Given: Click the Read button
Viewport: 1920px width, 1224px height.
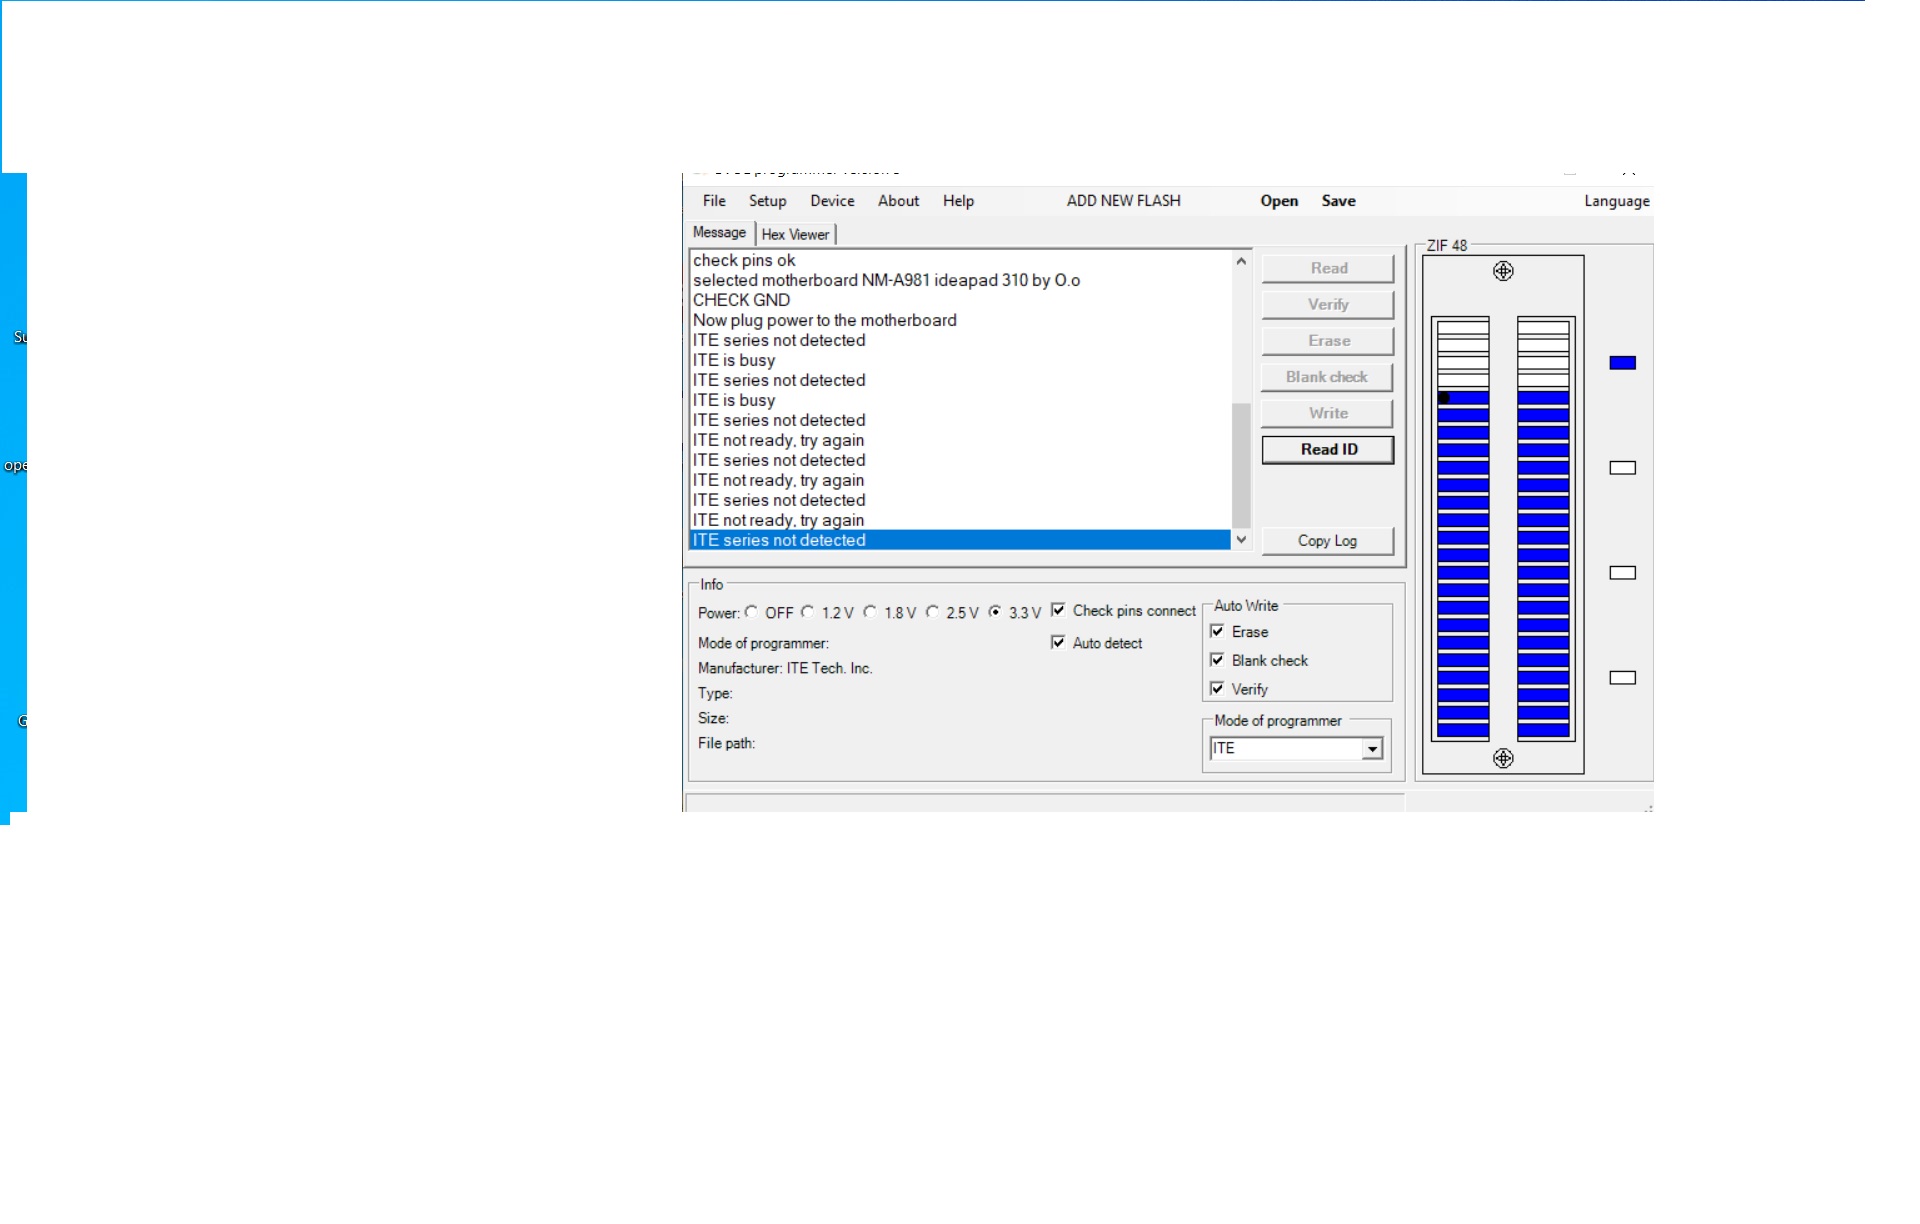Looking at the screenshot, I should click(1328, 268).
